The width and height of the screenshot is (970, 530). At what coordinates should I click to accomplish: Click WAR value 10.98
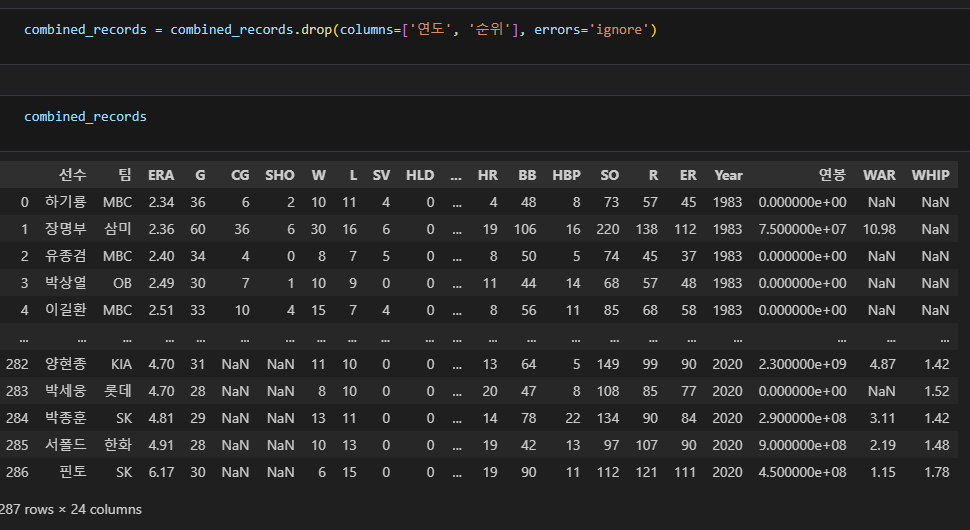(x=879, y=229)
